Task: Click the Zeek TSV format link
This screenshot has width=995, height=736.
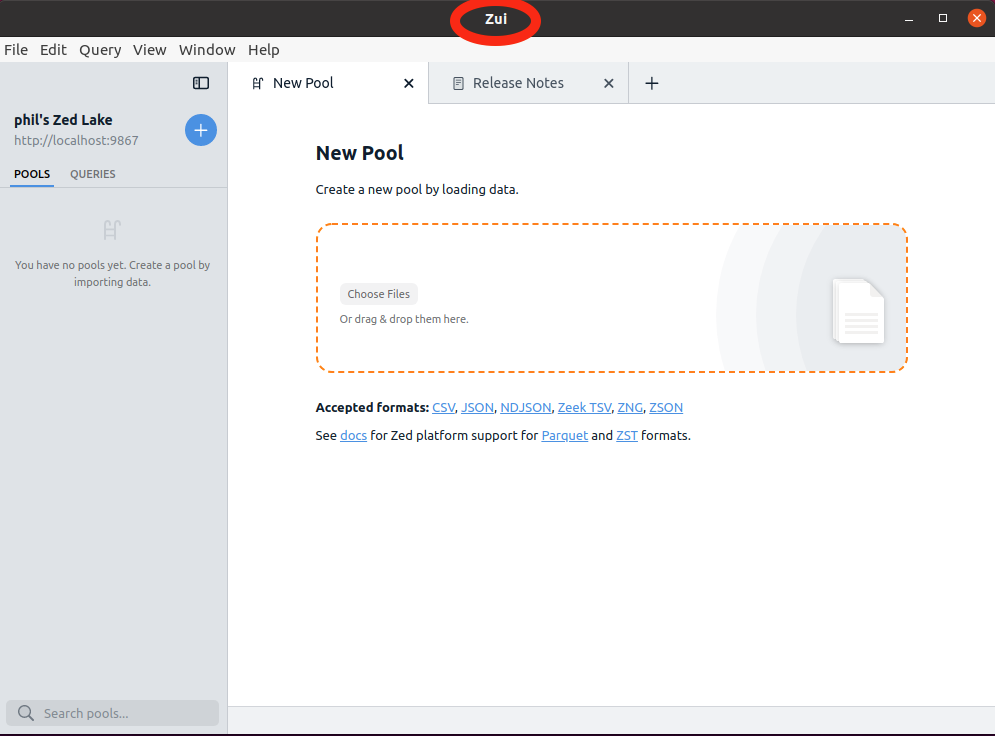Action: [584, 407]
